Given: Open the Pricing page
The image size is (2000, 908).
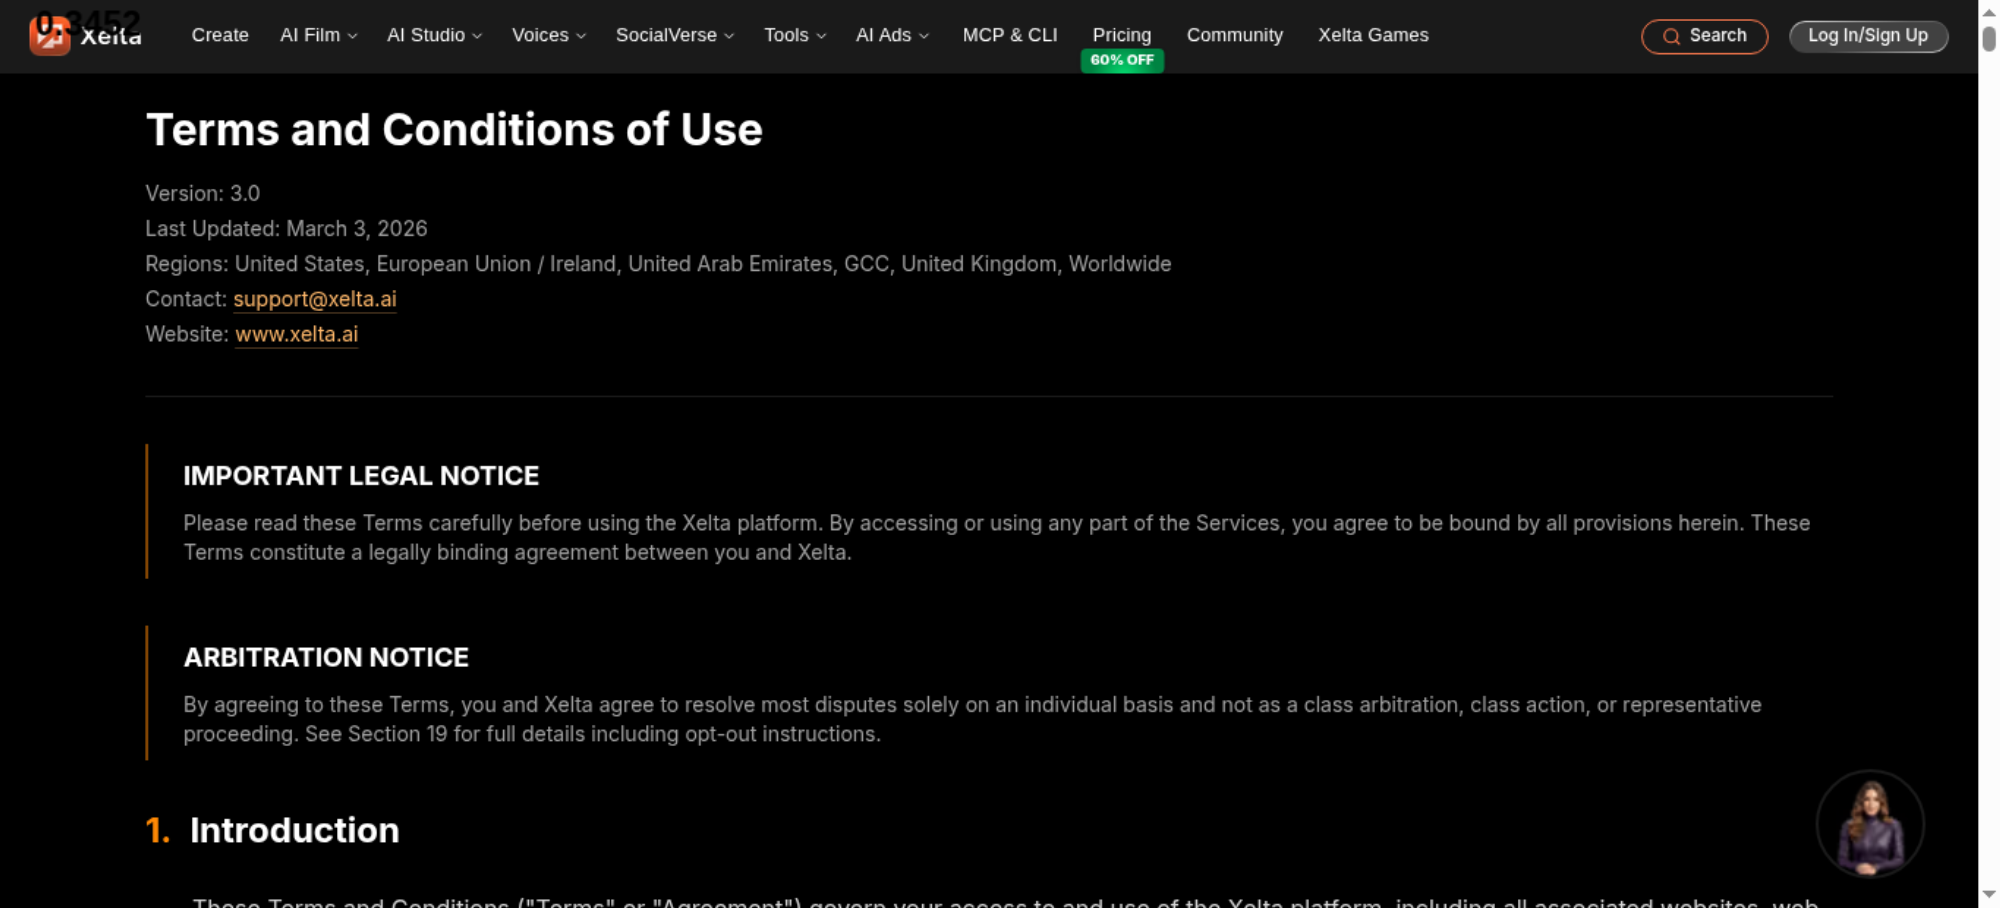Looking at the screenshot, I should [x=1122, y=35].
